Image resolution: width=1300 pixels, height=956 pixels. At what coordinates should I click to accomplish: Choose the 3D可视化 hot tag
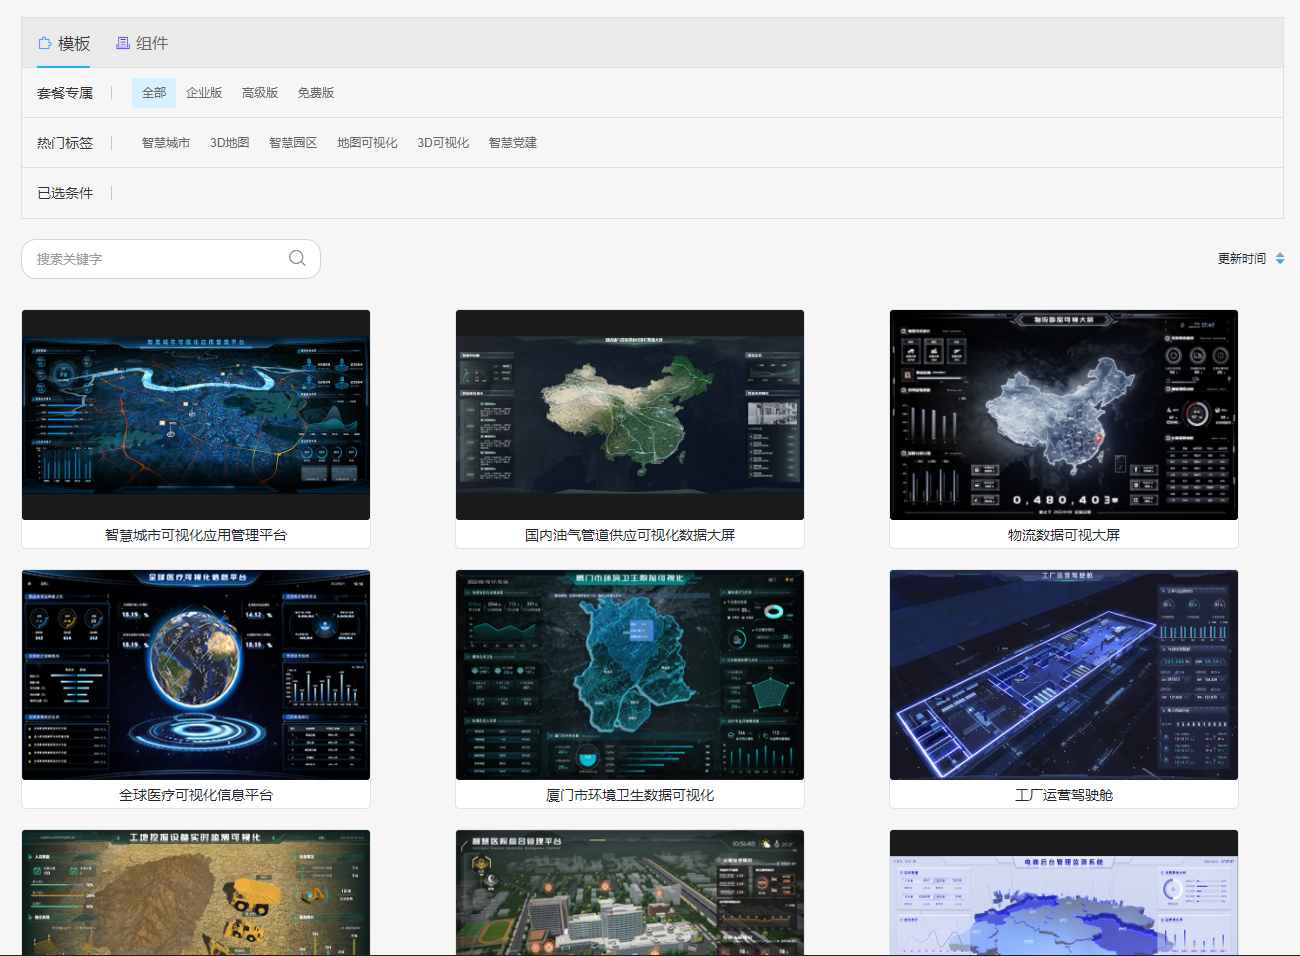tap(443, 143)
